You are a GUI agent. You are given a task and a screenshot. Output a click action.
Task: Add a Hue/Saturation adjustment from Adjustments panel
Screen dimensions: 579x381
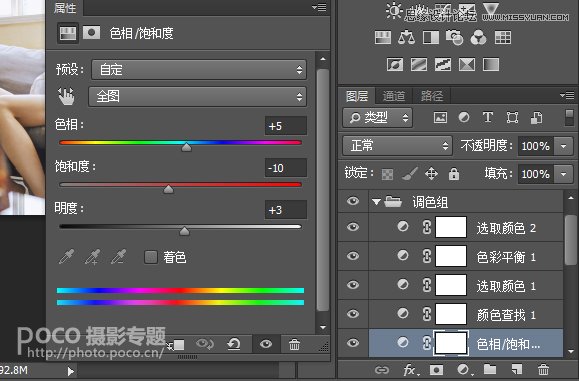tap(383, 37)
